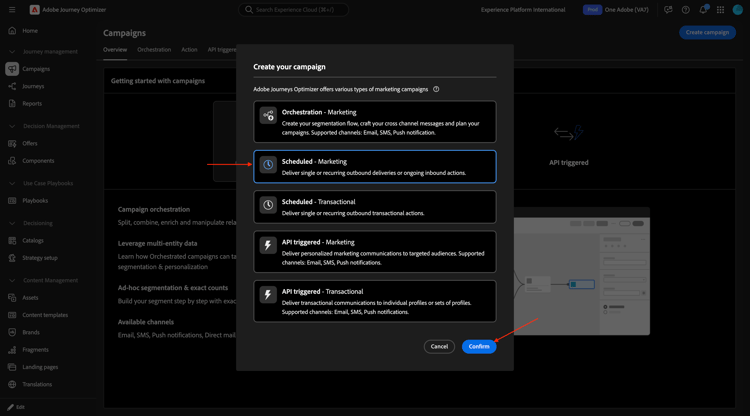Switch to the Overview tab
Image resolution: width=750 pixels, height=416 pixels.
115,50
